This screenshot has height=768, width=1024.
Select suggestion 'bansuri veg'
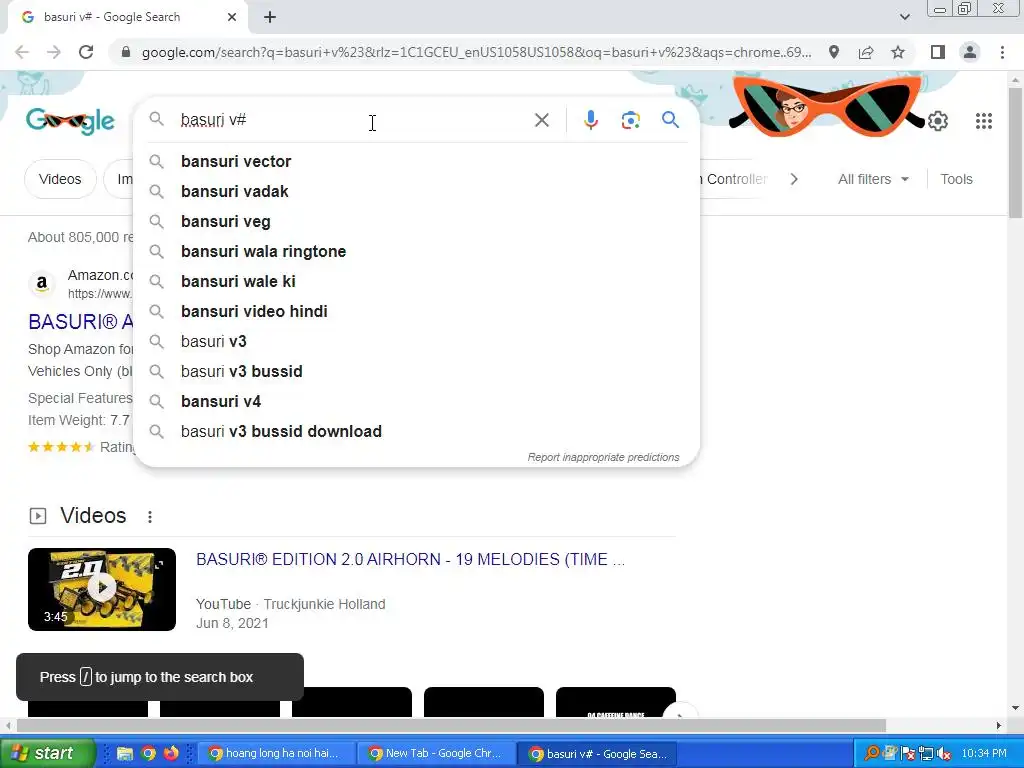416,221
